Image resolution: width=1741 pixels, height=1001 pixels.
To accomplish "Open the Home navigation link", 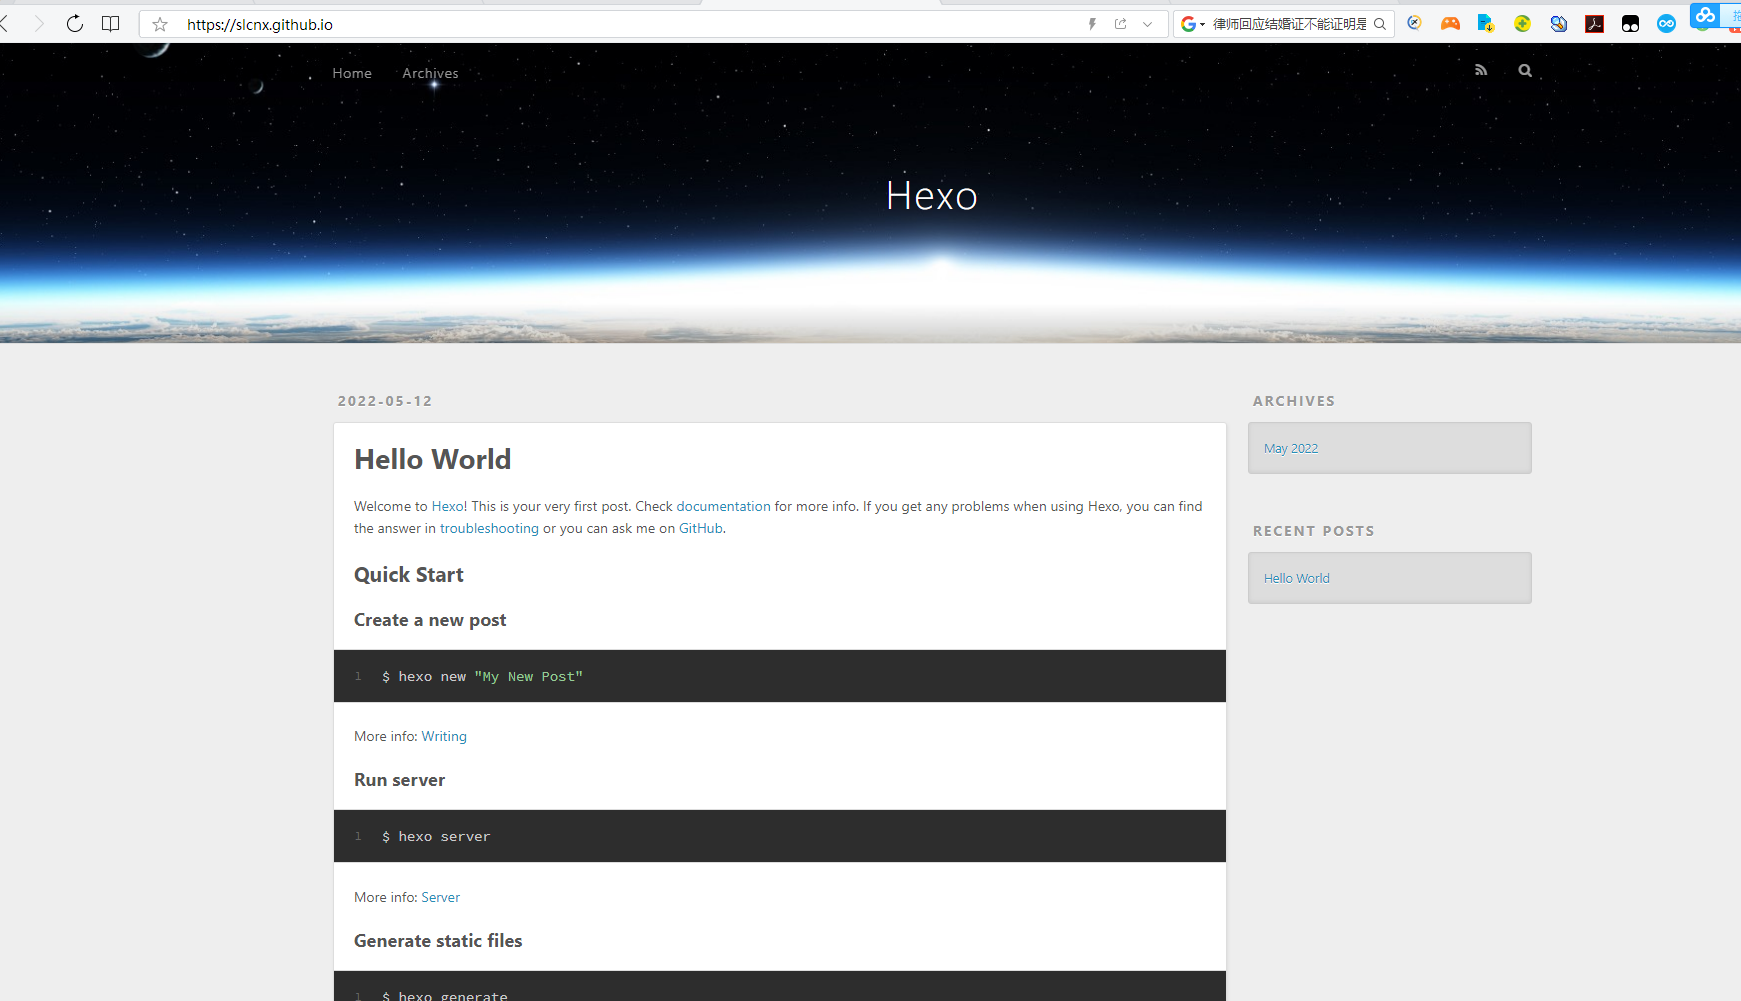I will click(x=352, y=73).
